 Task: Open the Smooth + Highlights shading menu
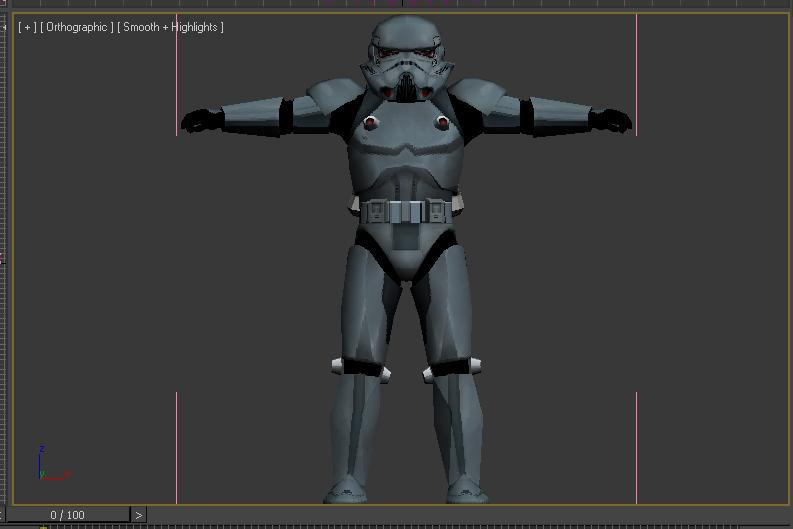click(170, 27)
